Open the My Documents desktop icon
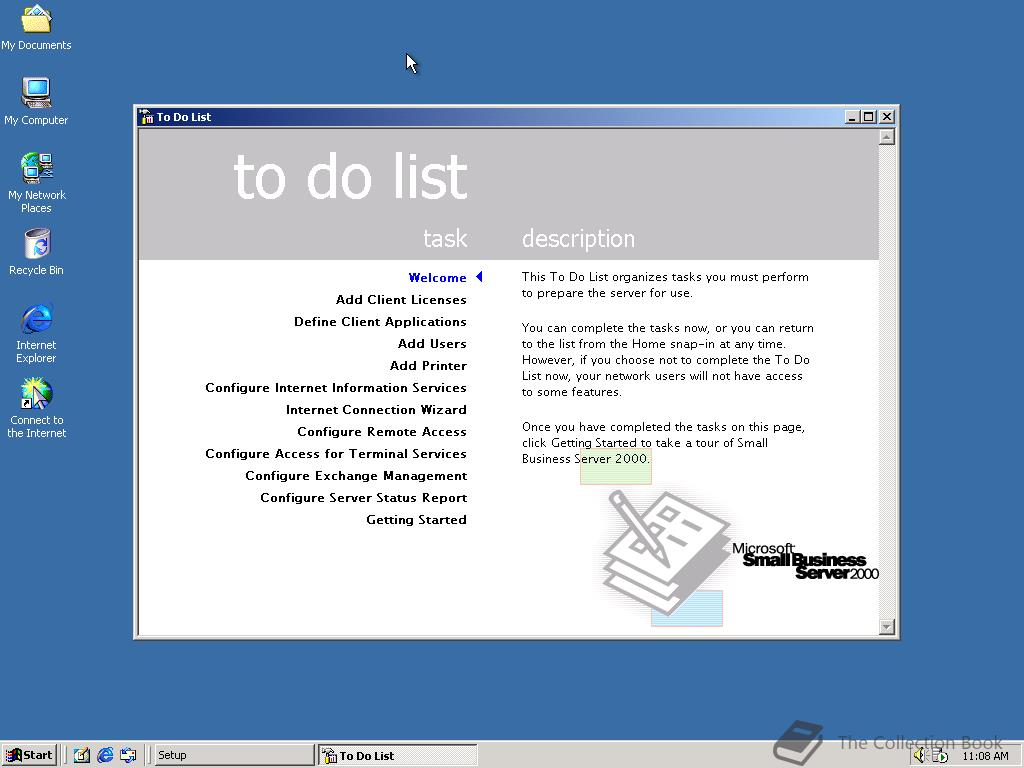This screenshot has height=768, width=1024. pos(36,26)
